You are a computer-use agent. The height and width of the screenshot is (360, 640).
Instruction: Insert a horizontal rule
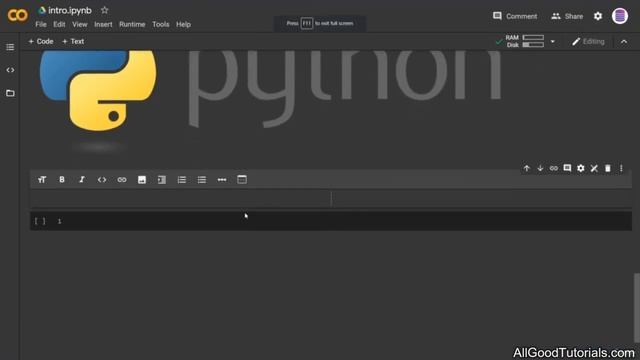click(x=222, y=180)
